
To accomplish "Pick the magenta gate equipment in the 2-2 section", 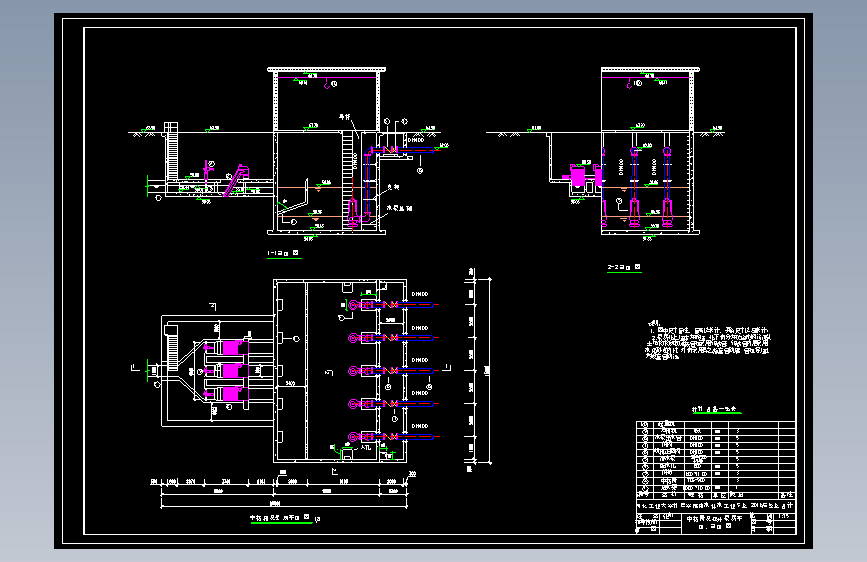I will click(x=578, y=176).
